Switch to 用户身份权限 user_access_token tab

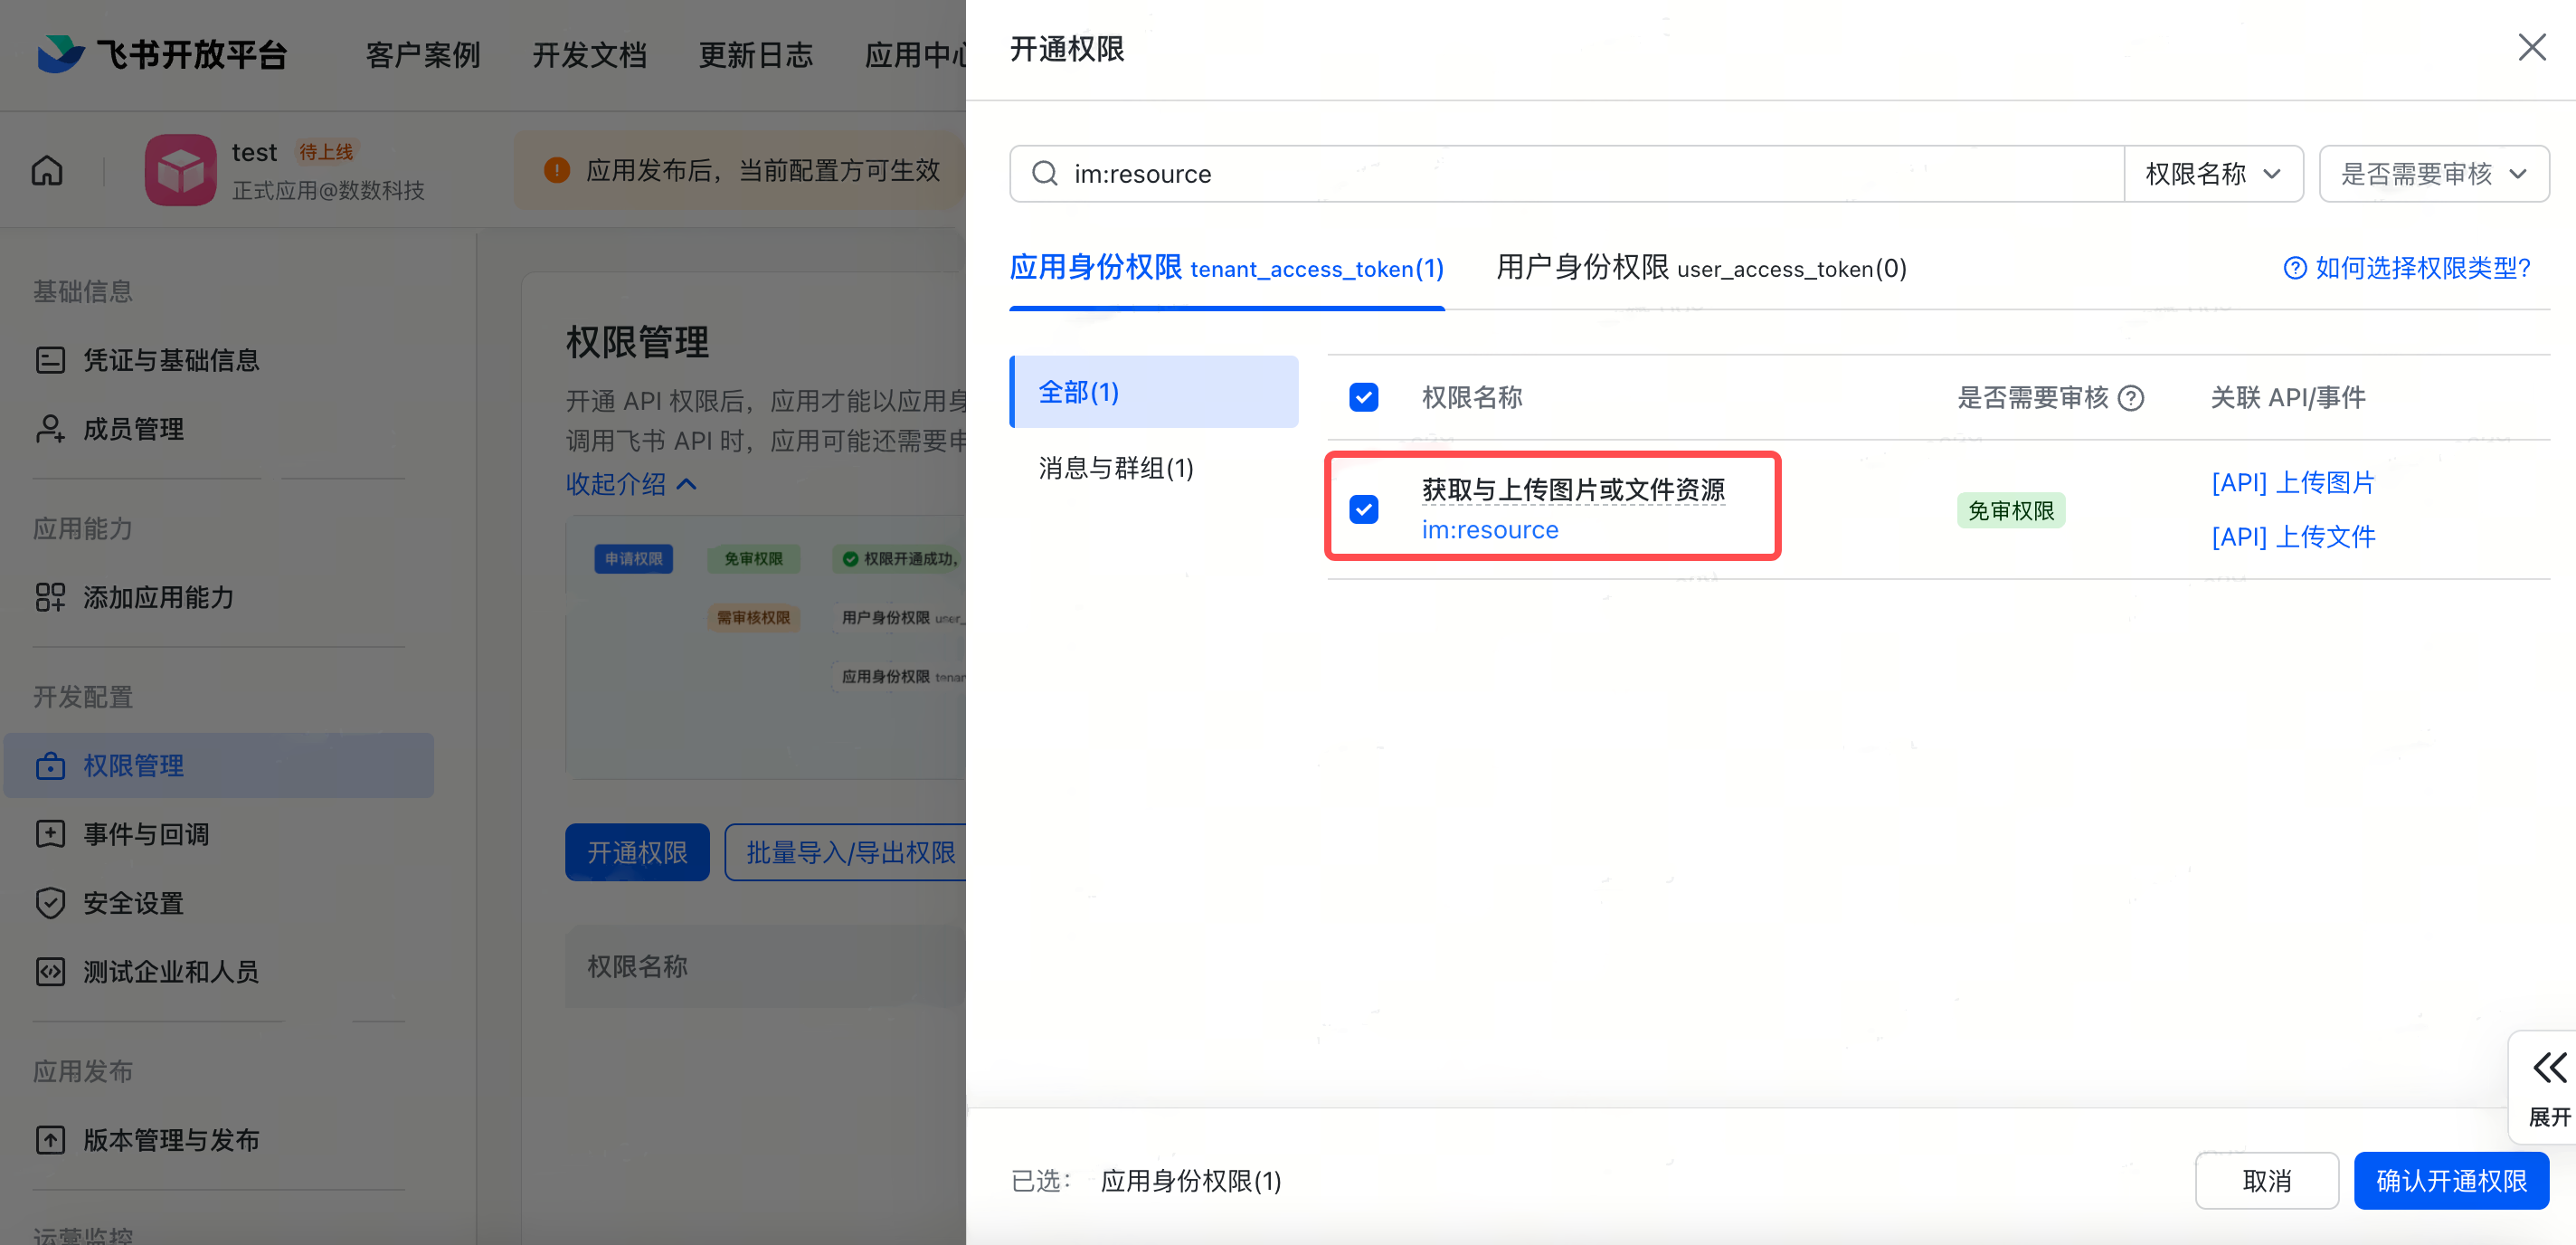(x=1701, y=268)
